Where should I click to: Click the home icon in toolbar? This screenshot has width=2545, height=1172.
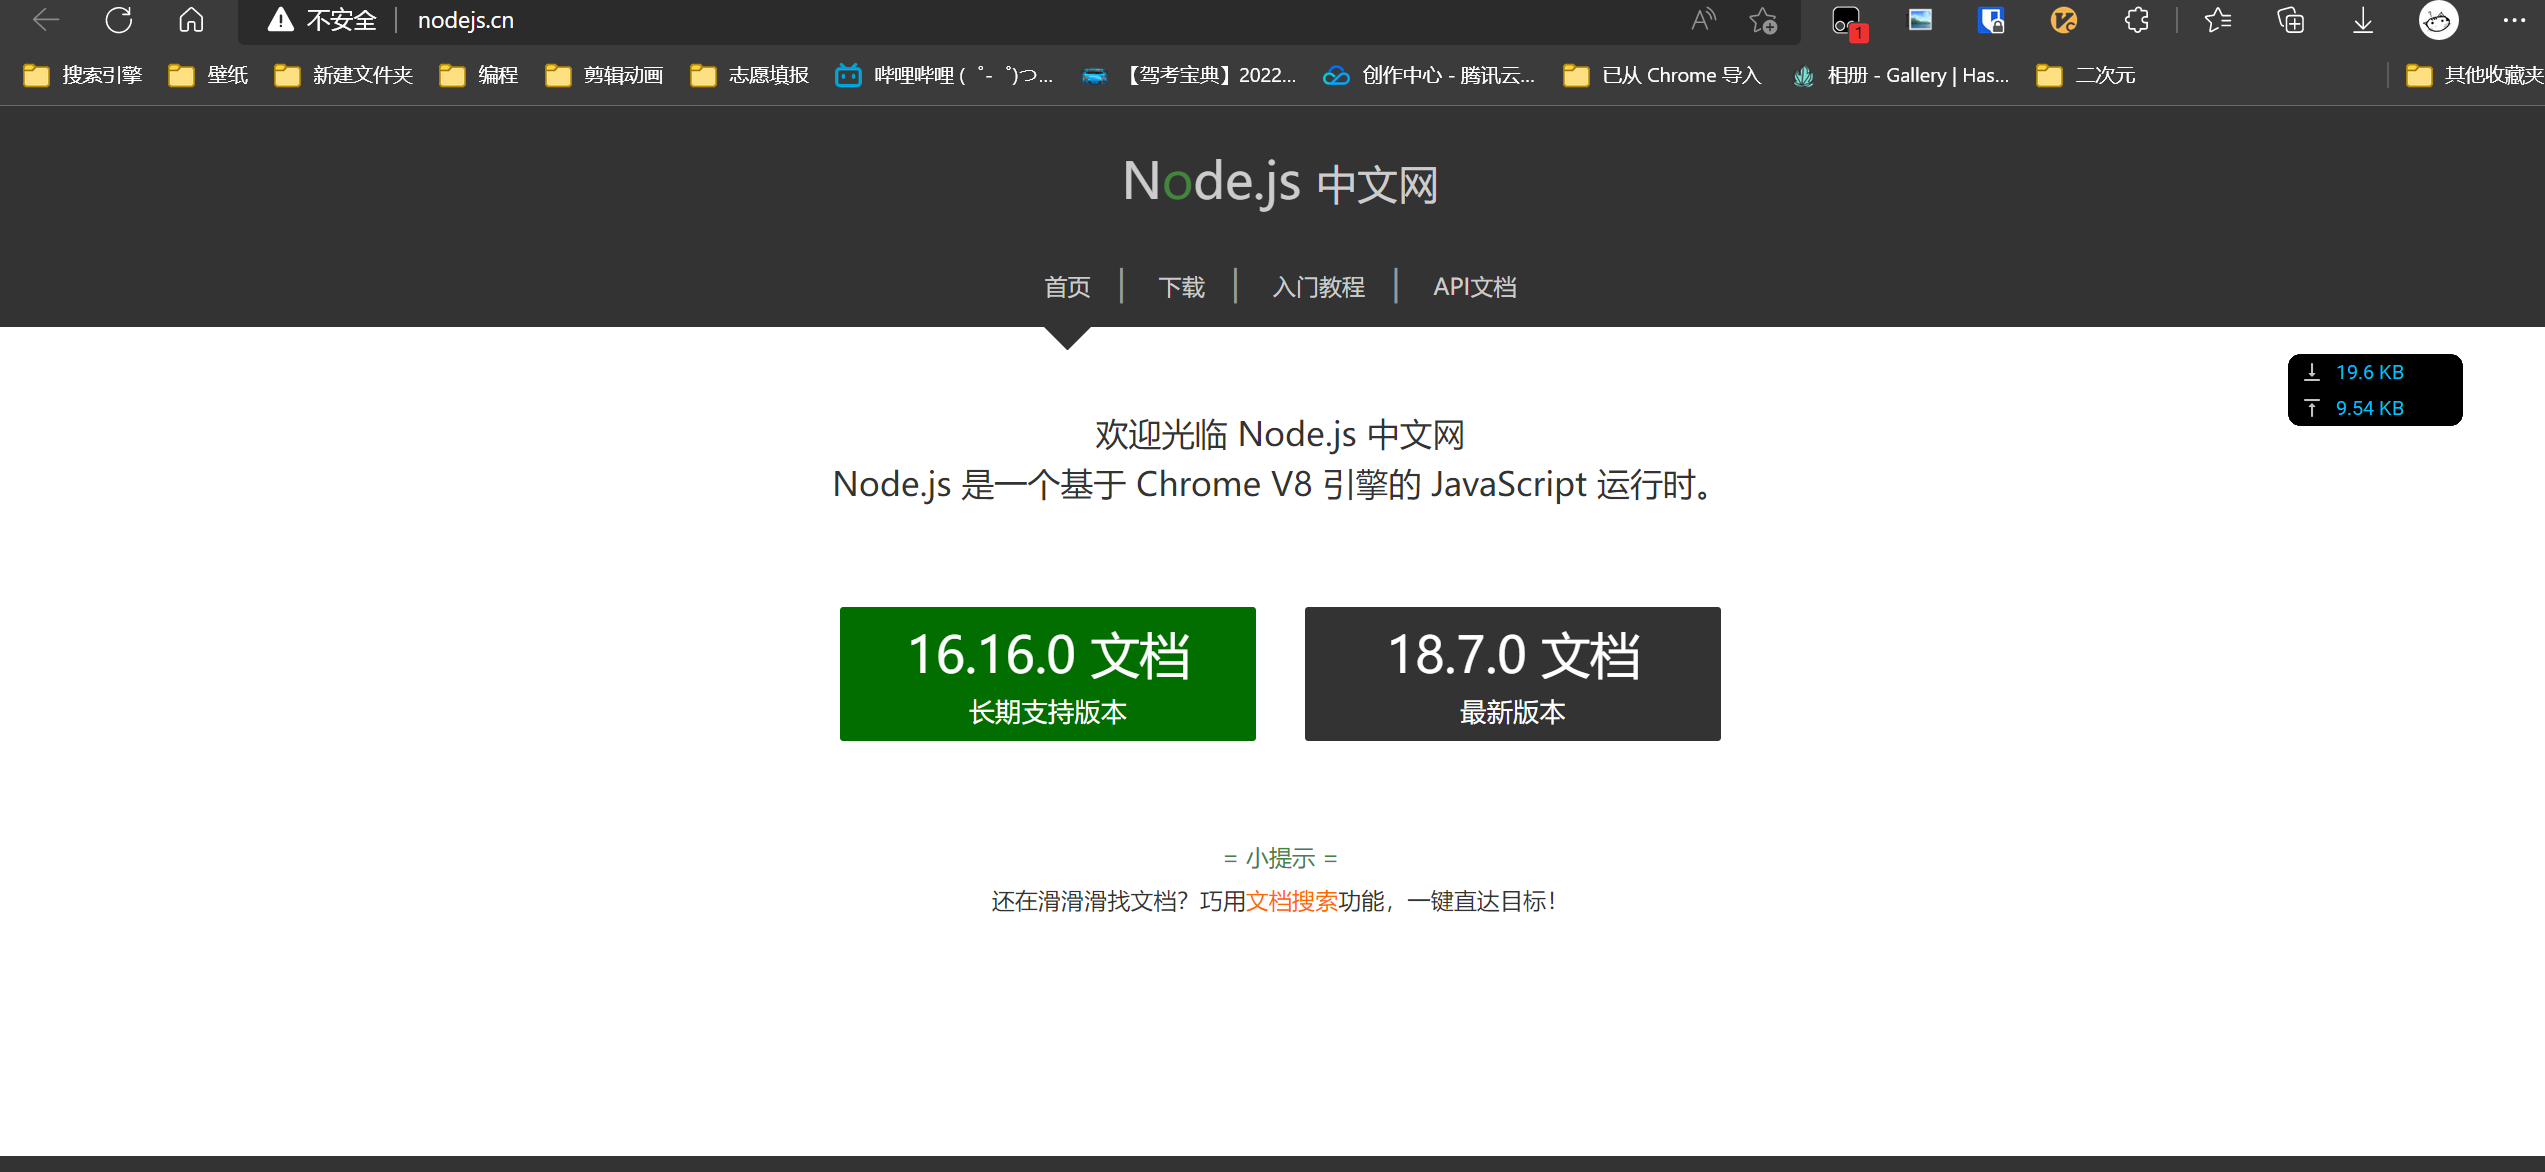(191, 20)
